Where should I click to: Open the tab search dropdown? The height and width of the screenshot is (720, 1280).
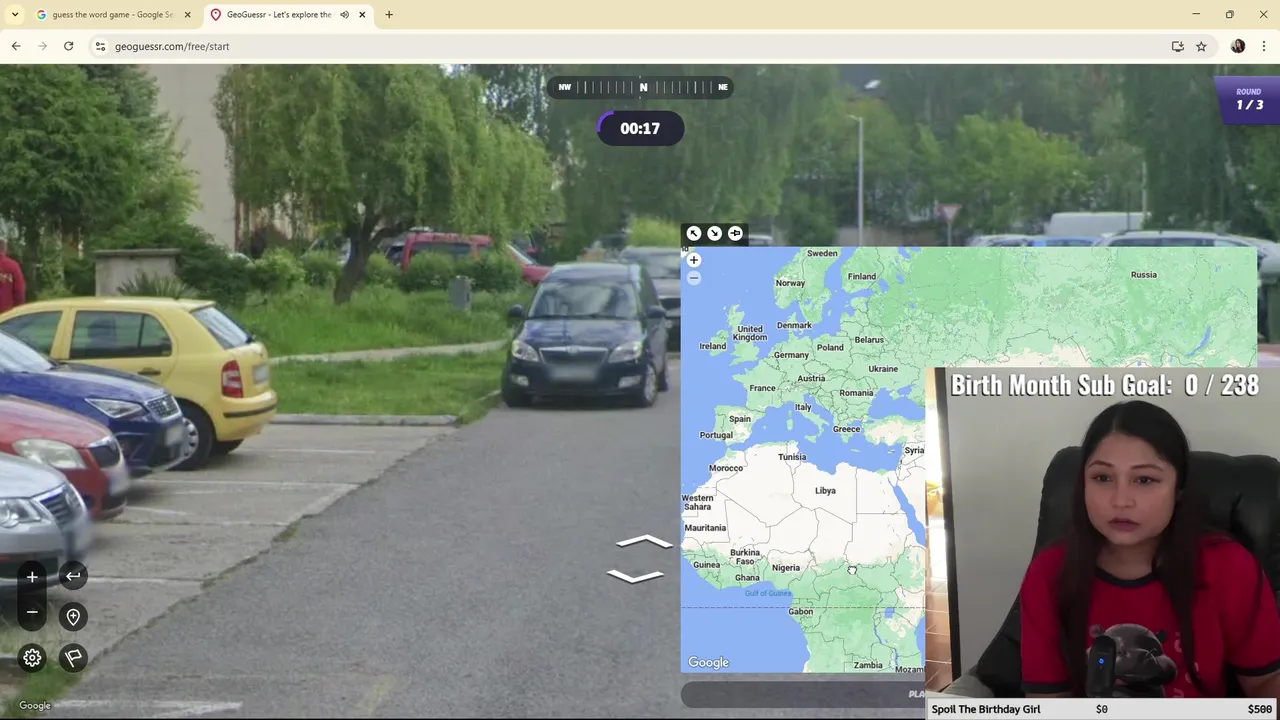point(14,15)
